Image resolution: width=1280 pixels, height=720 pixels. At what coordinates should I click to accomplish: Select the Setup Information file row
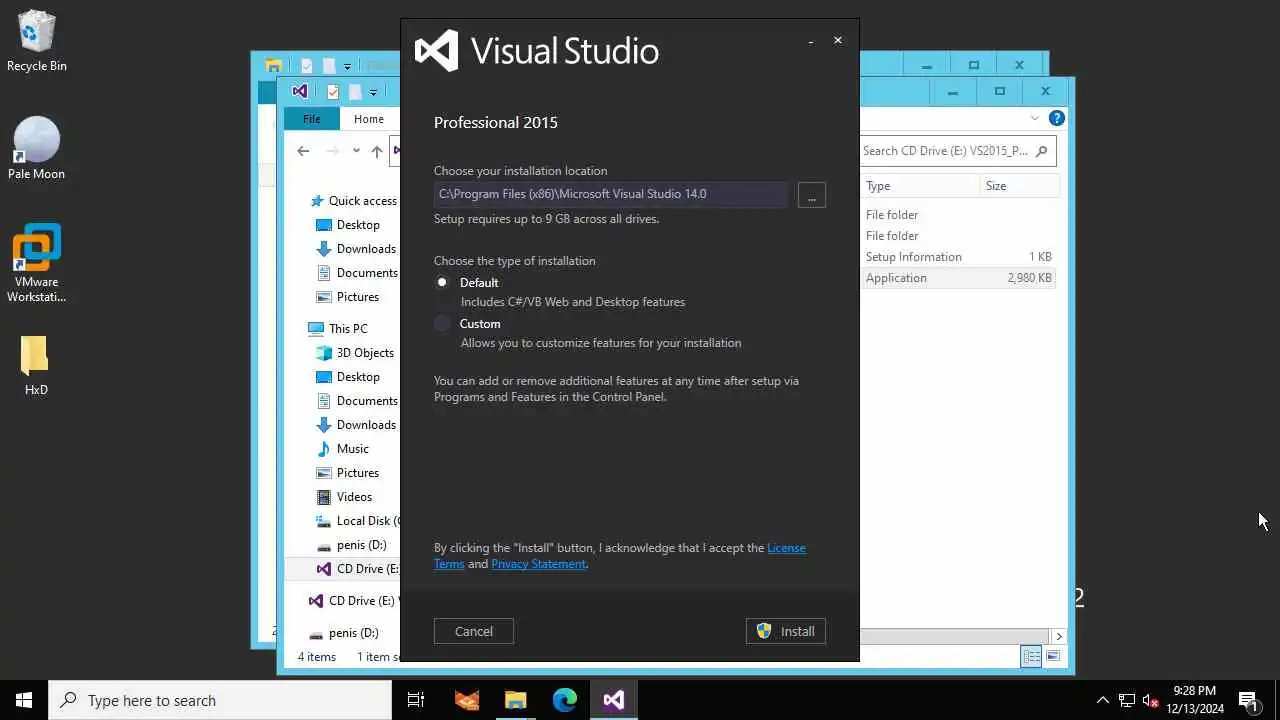(959, 257)
